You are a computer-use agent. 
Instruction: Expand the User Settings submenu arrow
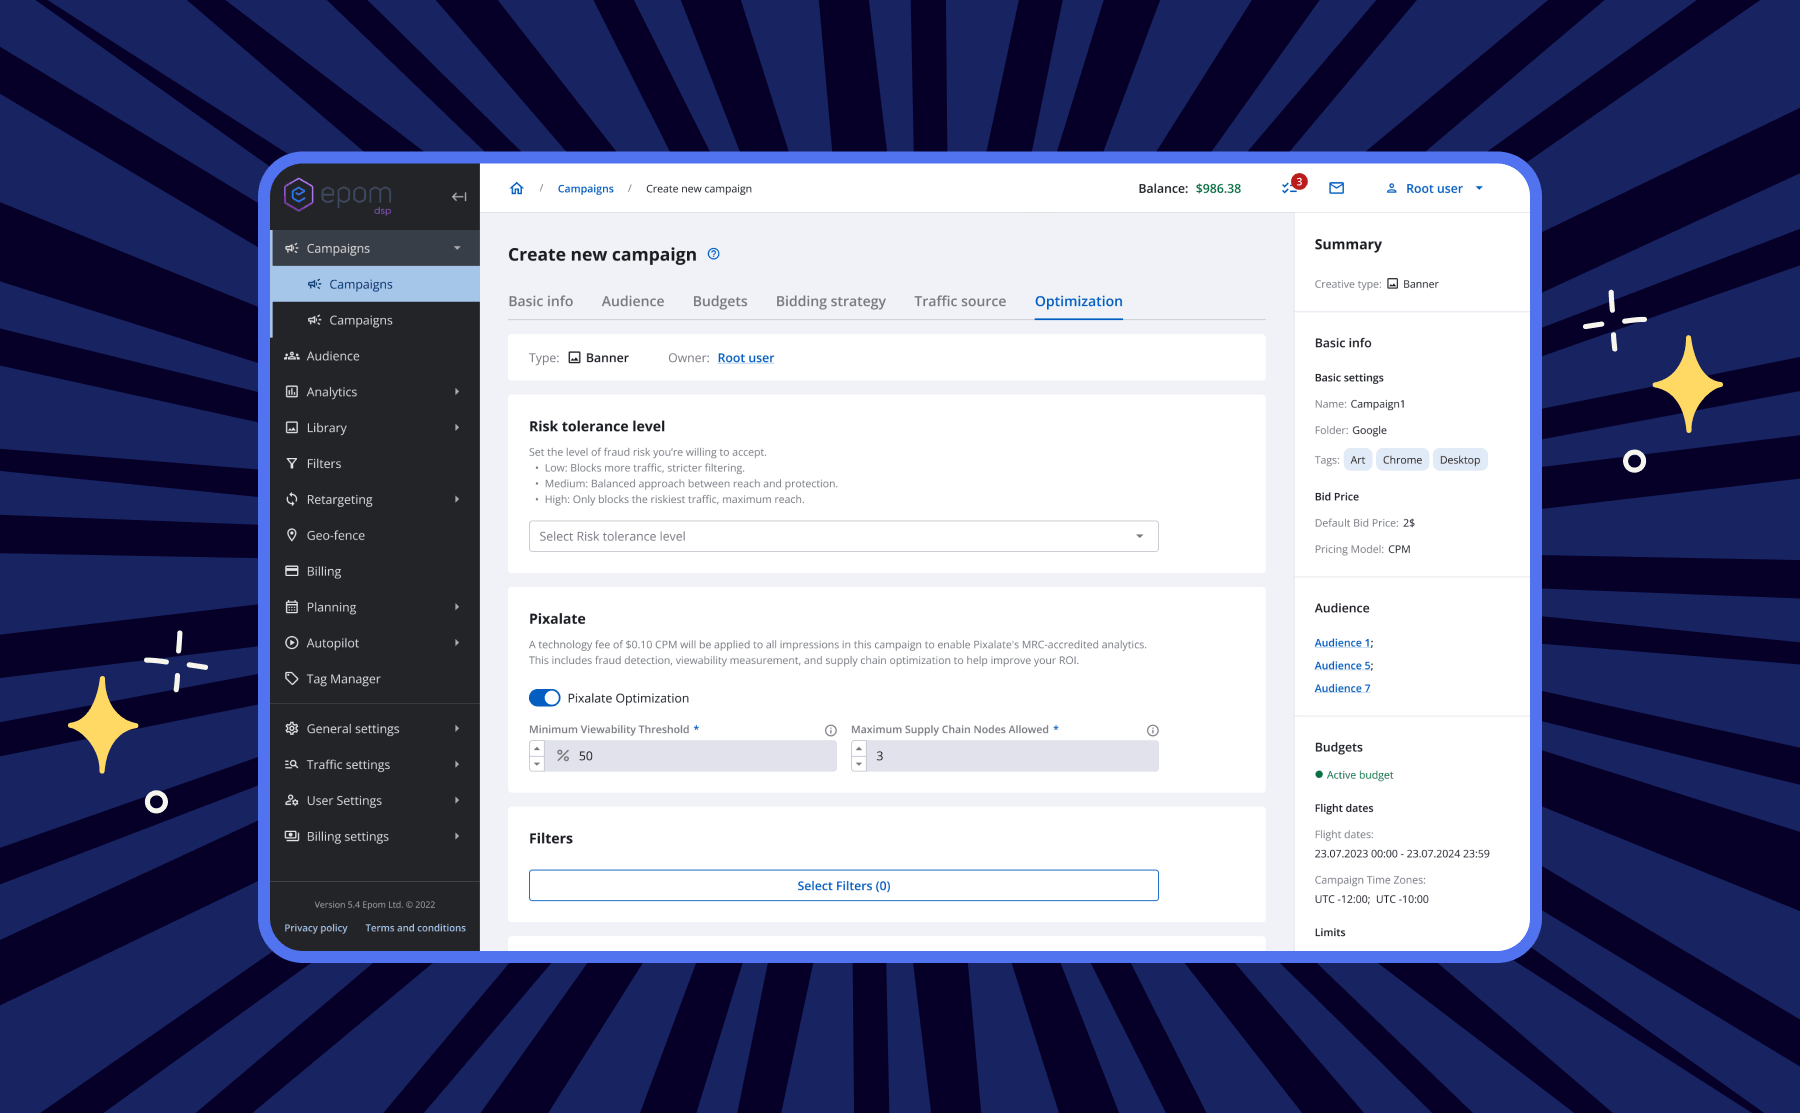[x=457, y=801]
